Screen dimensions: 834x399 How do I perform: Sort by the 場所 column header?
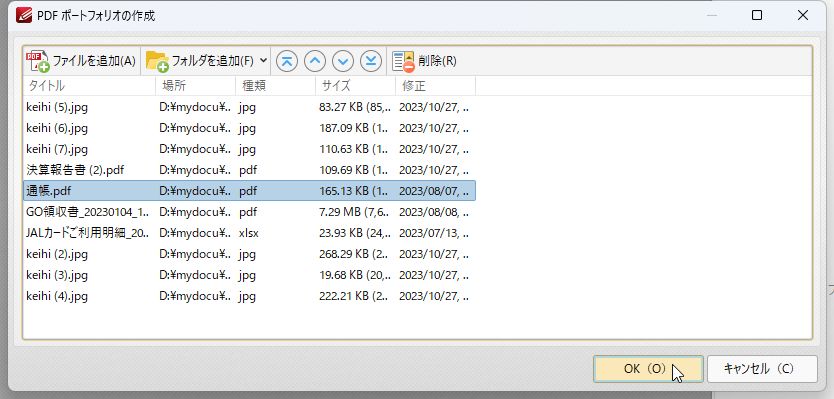pyautogui.click(x=196, y=86)
